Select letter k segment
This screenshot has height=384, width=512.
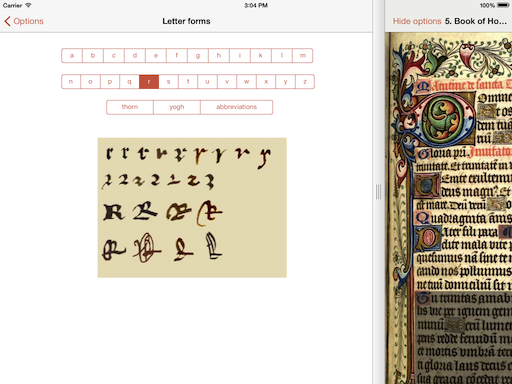[x=261, y=56]
